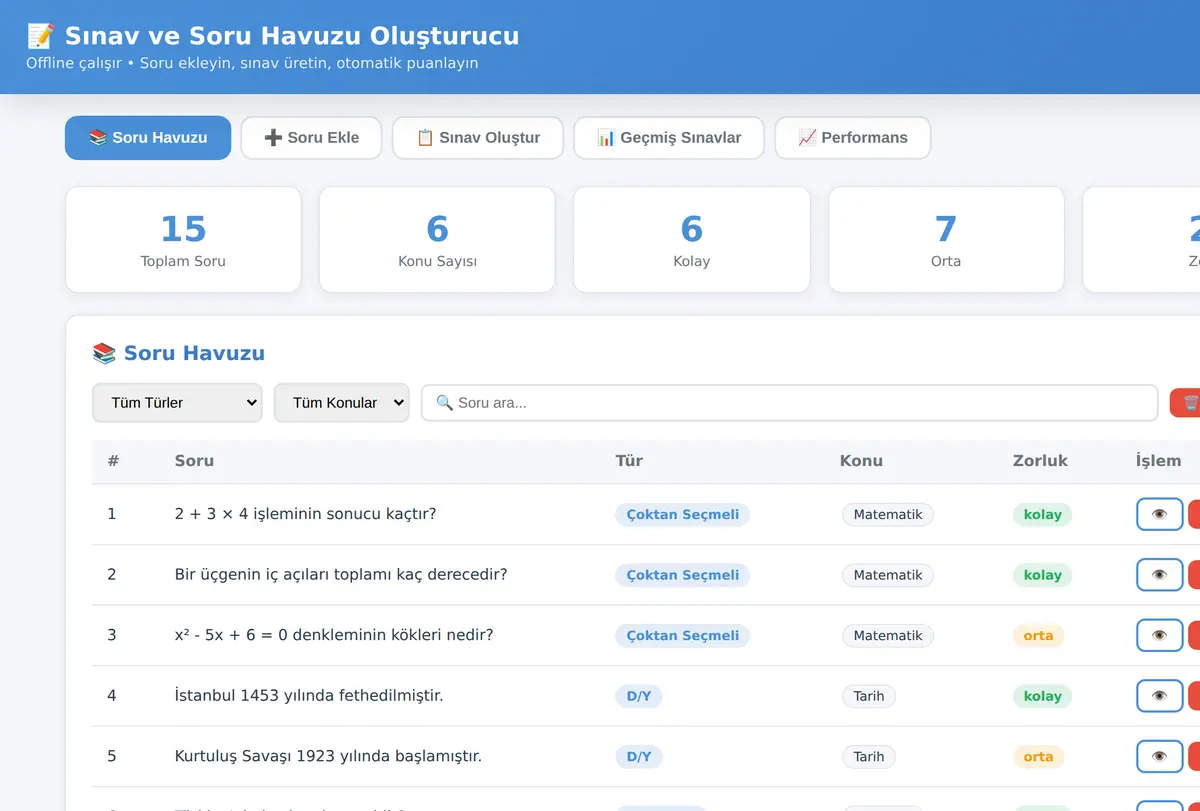1200x811 pixels.
Task: Click the orta badge in row 3
Action: (x=1038, y=636)
